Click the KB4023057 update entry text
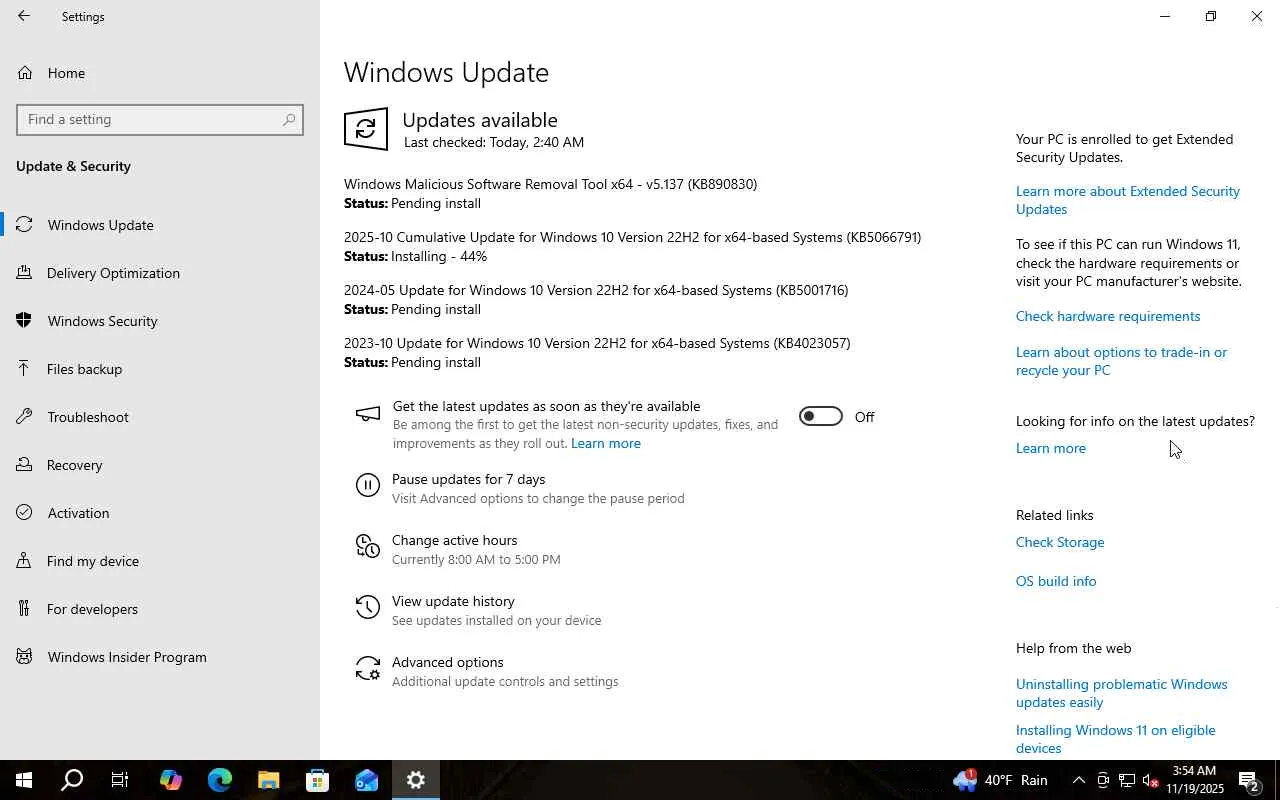 pyautogui.click(x=597, y=343)
